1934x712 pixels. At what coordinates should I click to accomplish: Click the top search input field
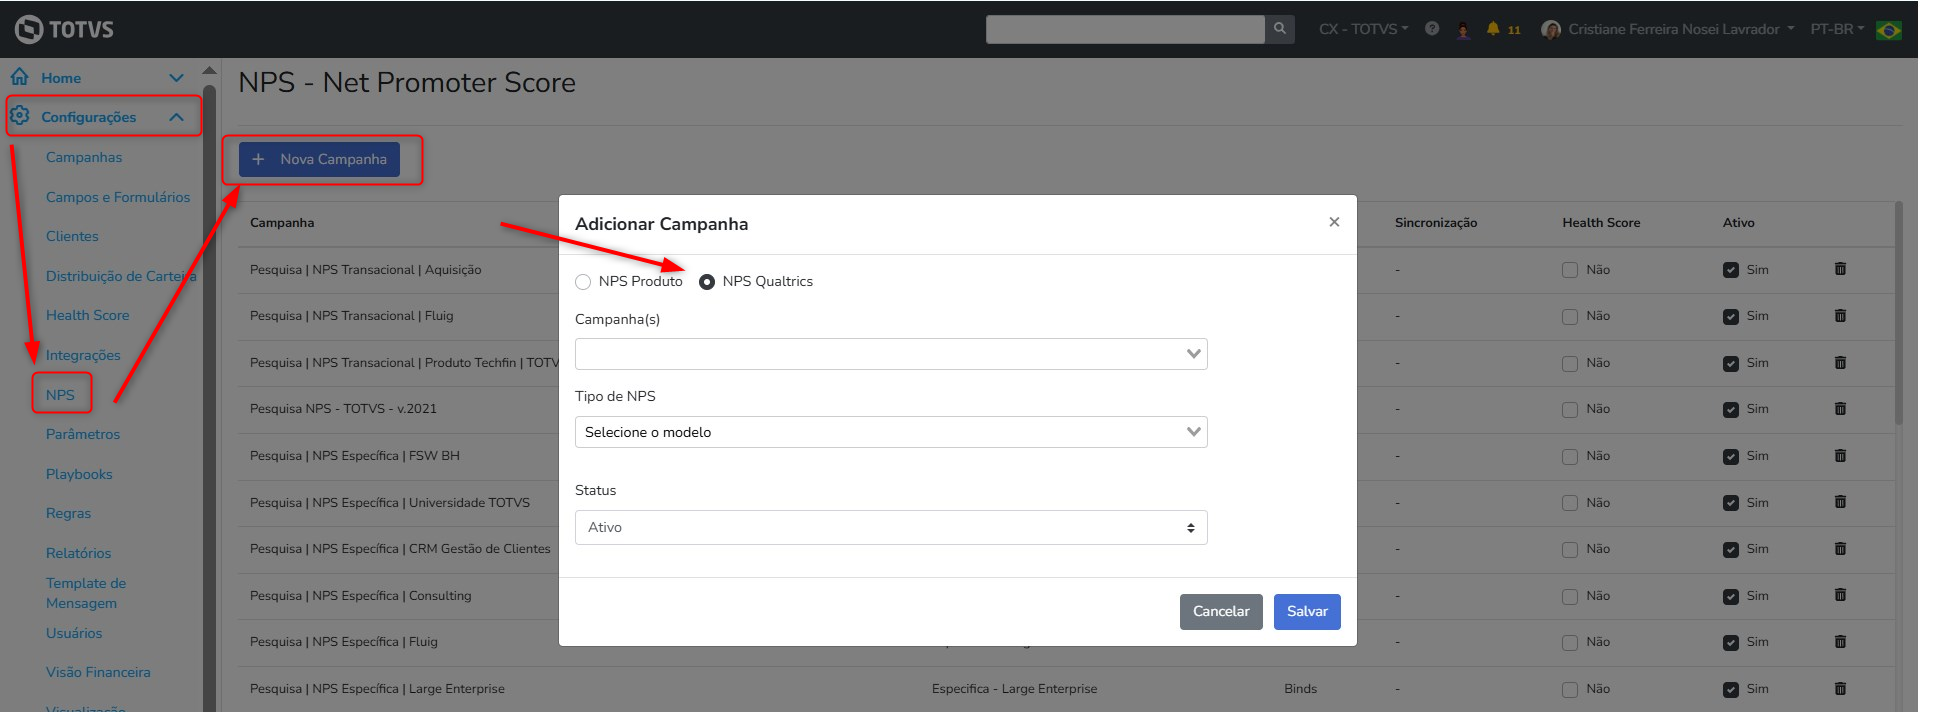(1124, 29)
